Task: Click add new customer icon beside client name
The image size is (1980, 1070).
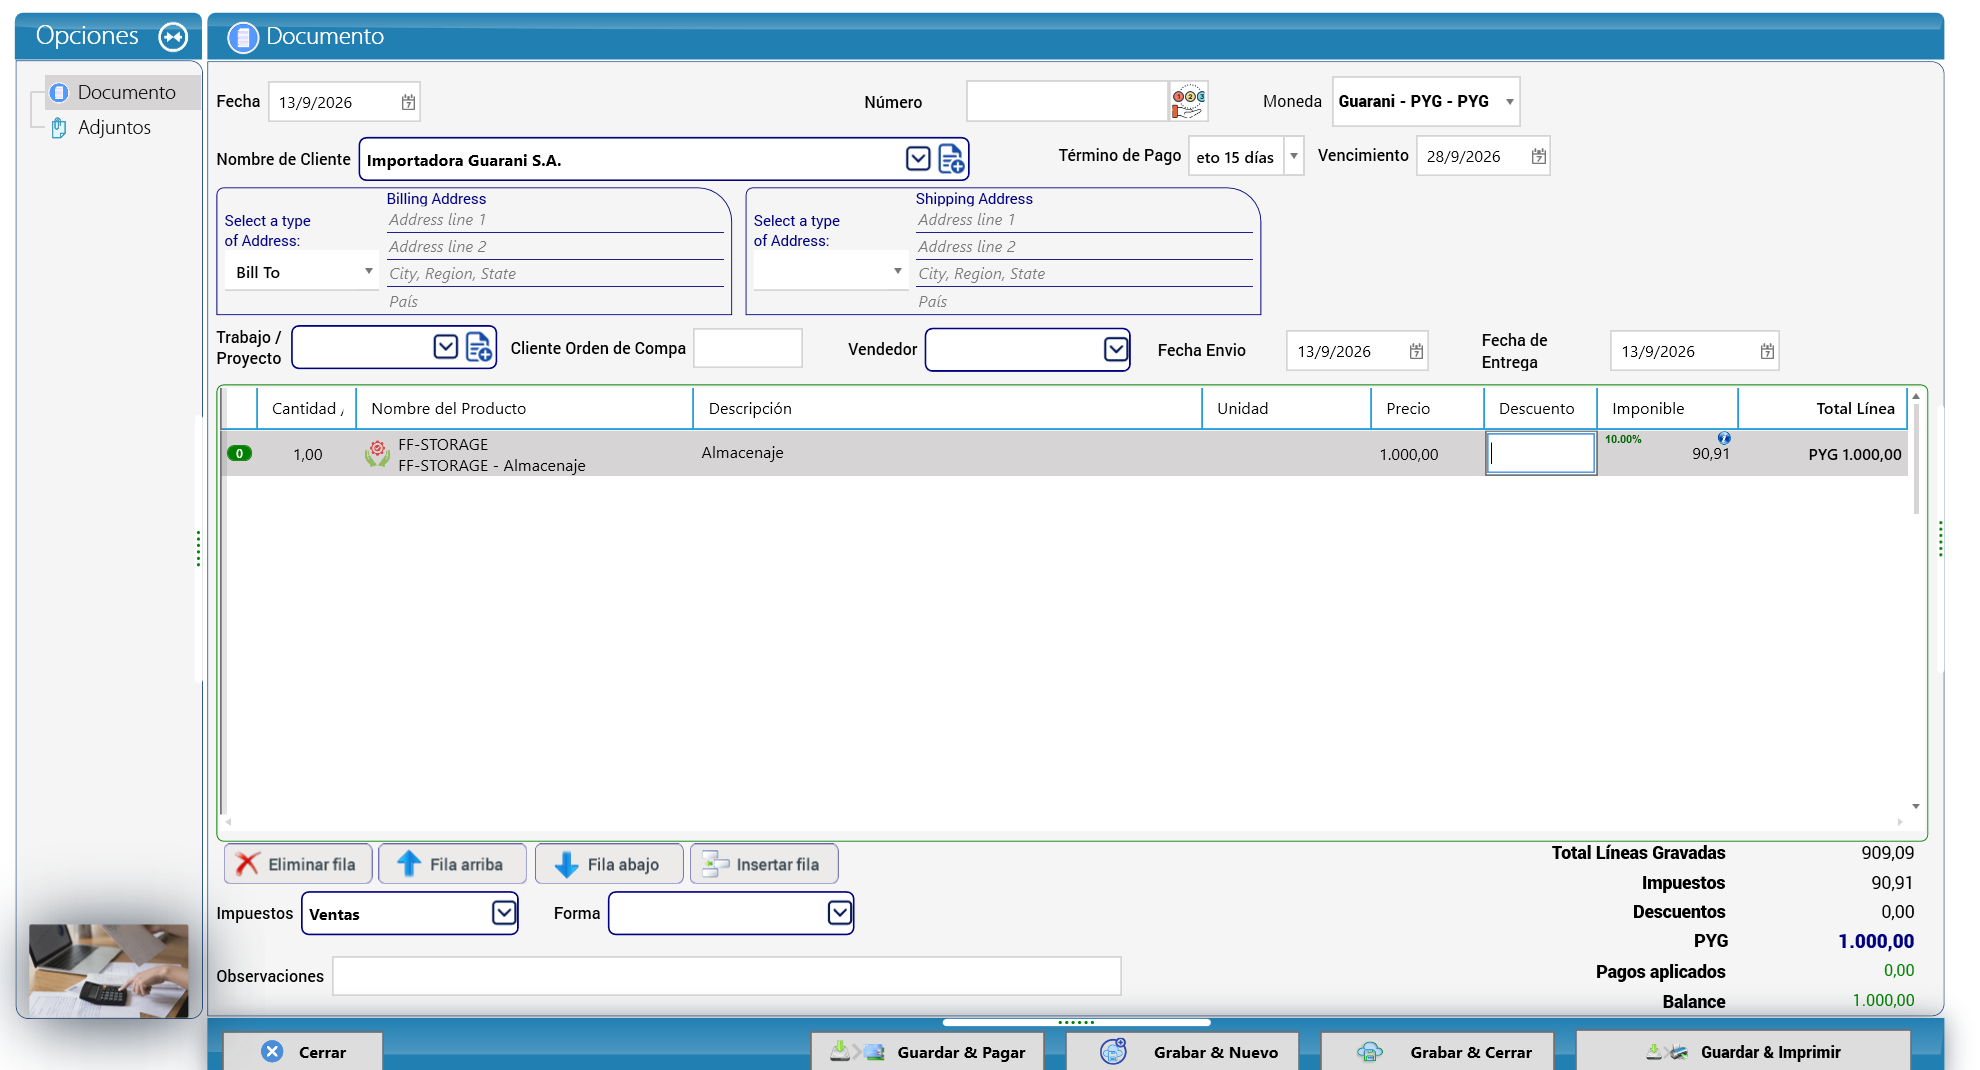Action: click(x=951, y=159)
